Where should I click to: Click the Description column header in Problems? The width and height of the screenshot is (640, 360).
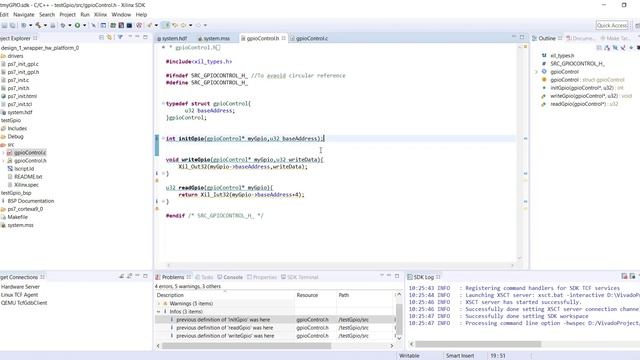point(224,295)
